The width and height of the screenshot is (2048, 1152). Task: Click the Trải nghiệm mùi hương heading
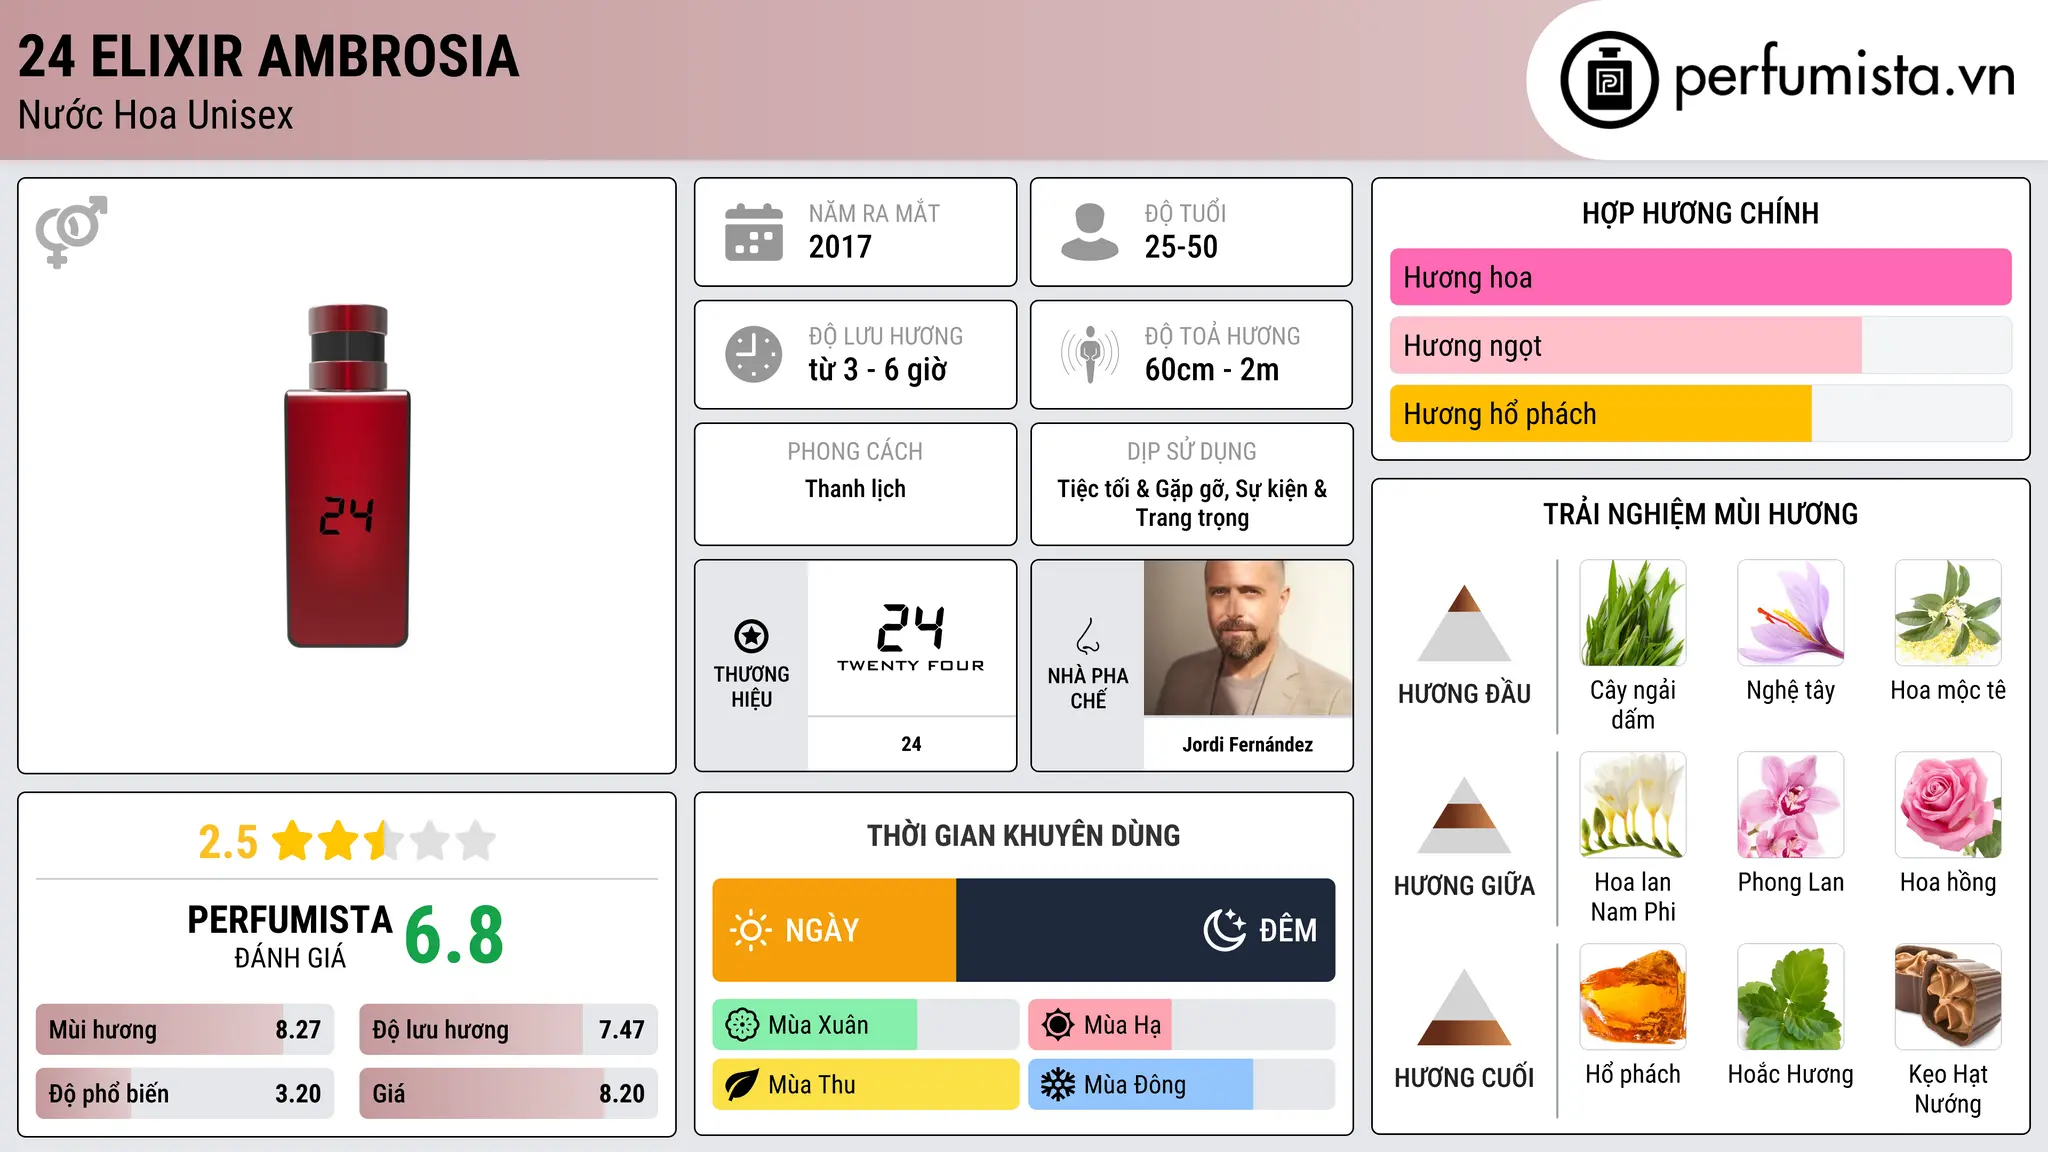(x=1700, y=514)
